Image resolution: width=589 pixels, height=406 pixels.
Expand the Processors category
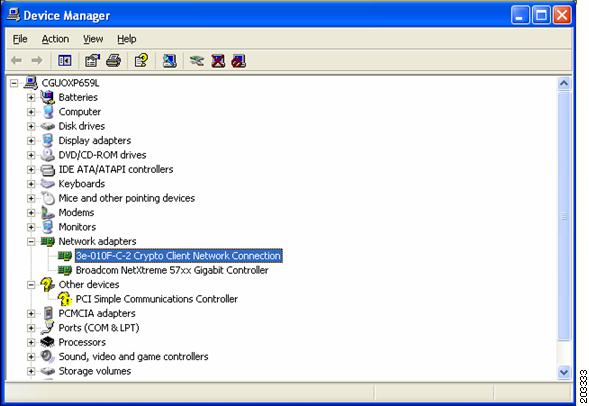(31, 342)
